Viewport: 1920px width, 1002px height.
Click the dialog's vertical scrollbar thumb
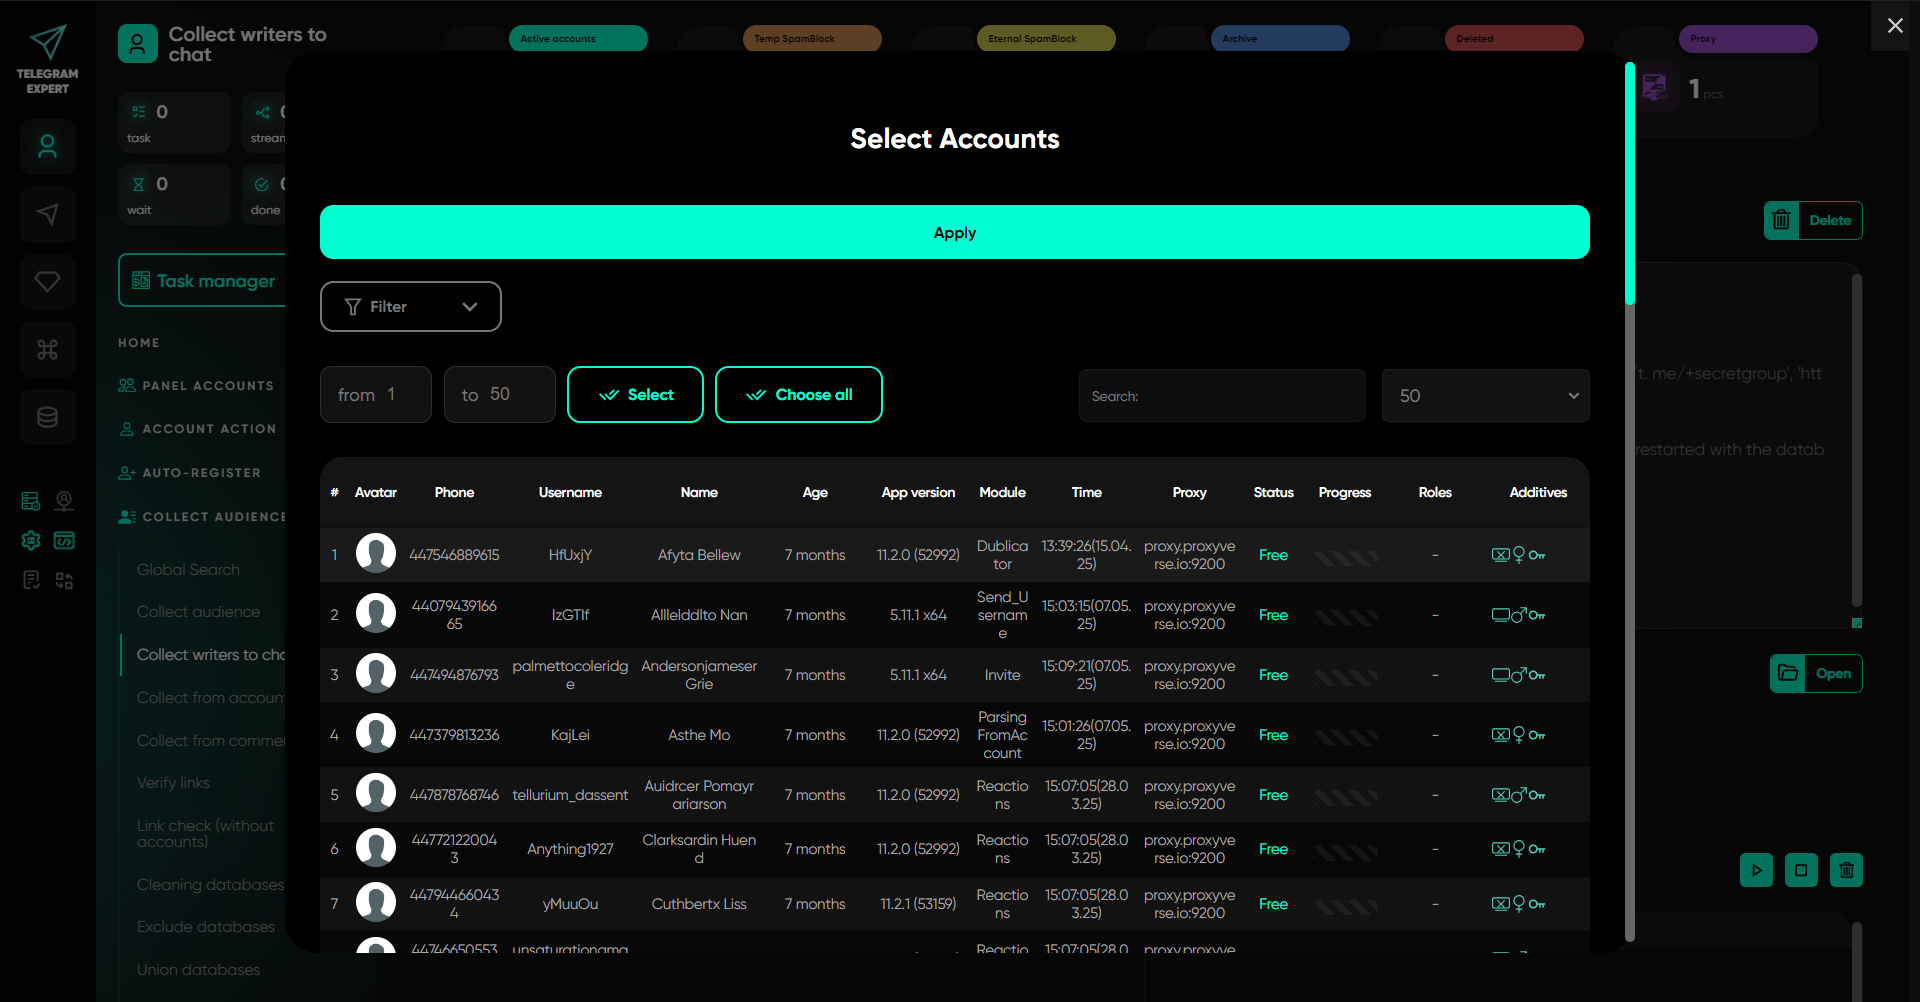[x=1630, y=185]
